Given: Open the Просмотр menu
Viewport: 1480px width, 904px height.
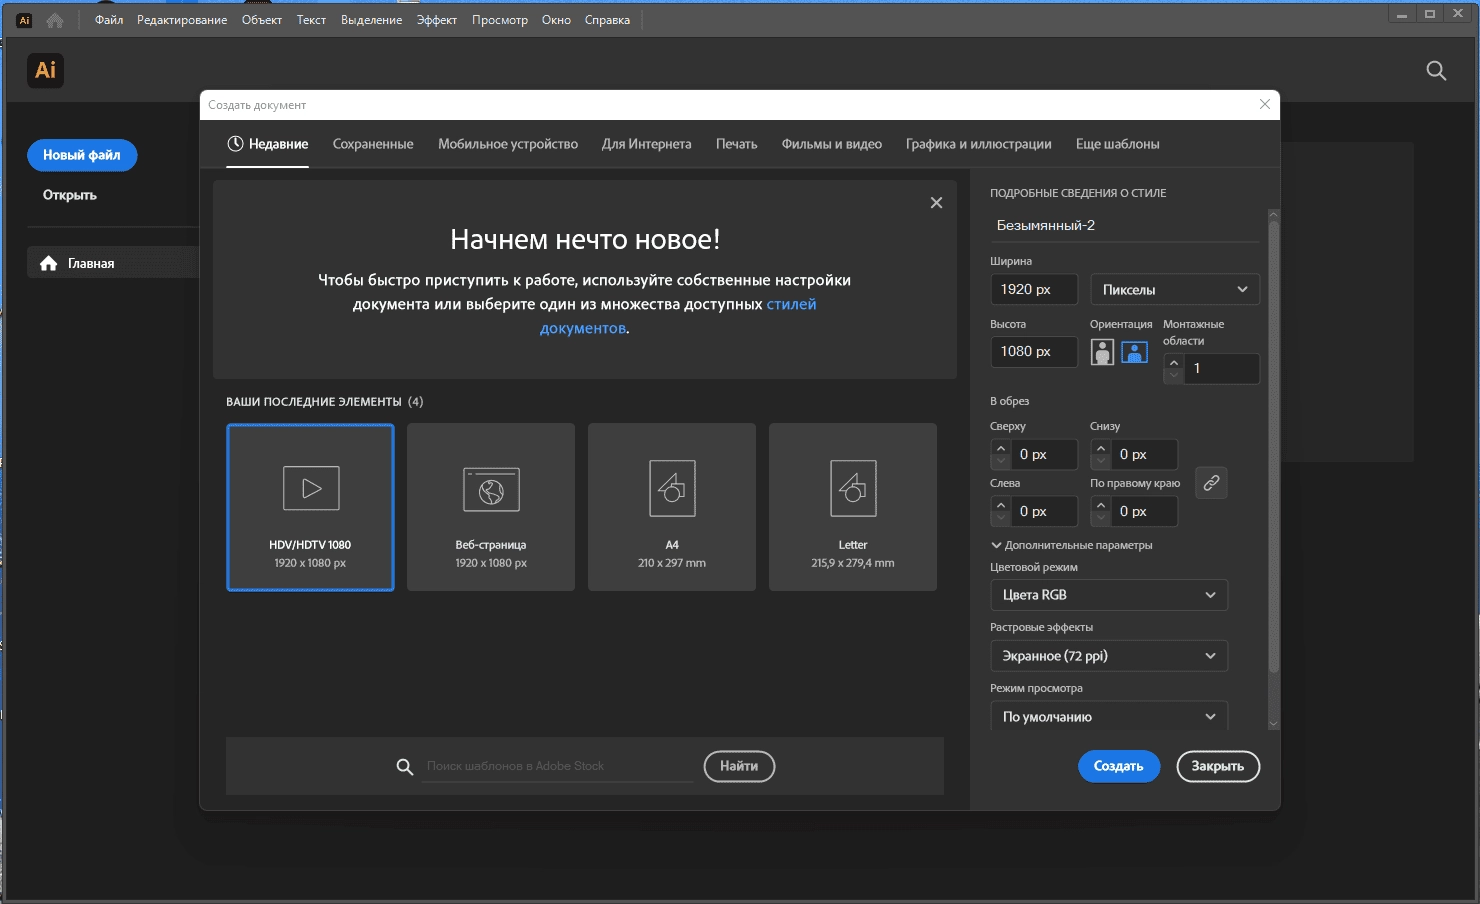Looking at the screenshot, I should pyautogui.click(x=500, y=20).
